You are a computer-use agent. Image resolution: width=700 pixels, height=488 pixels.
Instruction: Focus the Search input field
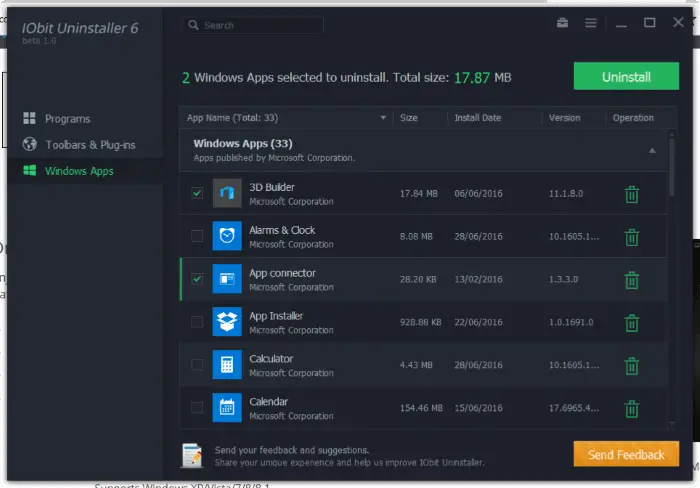[x=253, y=25]
